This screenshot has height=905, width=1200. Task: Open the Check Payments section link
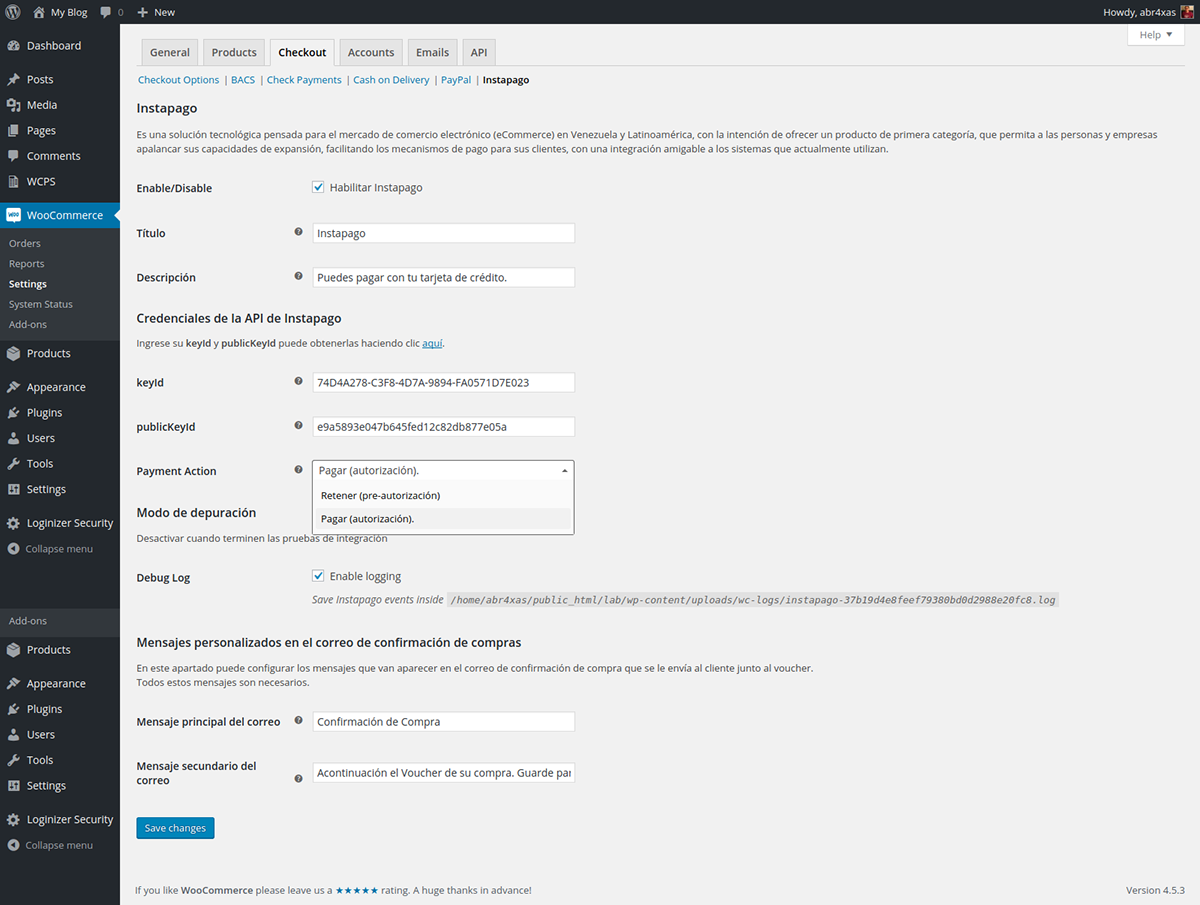point(304,80)
